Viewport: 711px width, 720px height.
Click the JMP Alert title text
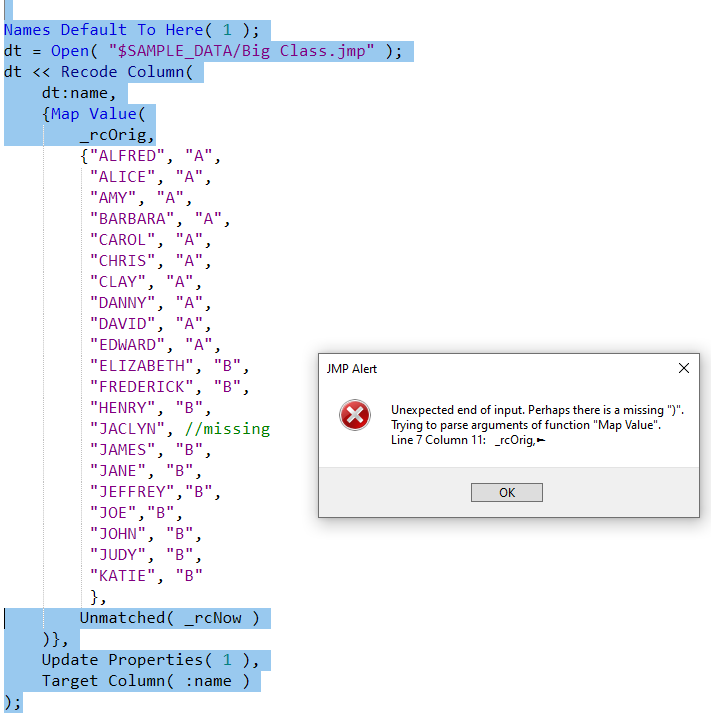click(x=351, y=369)
